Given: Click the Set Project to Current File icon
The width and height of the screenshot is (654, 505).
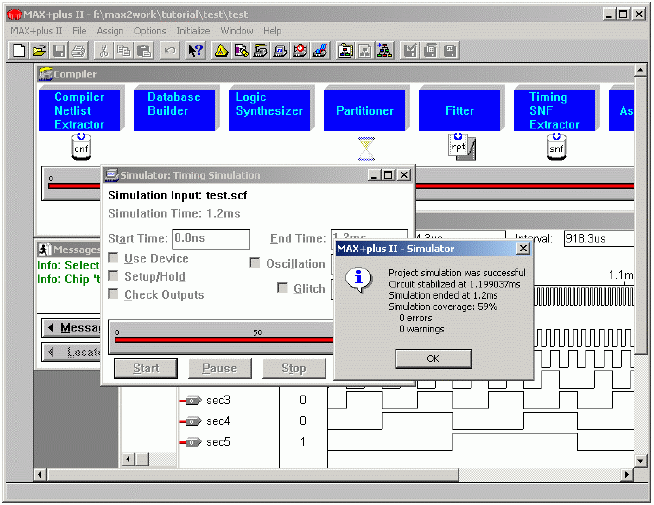Looking at the screenshot, I should pyautogui.click(x=365, y=51).
